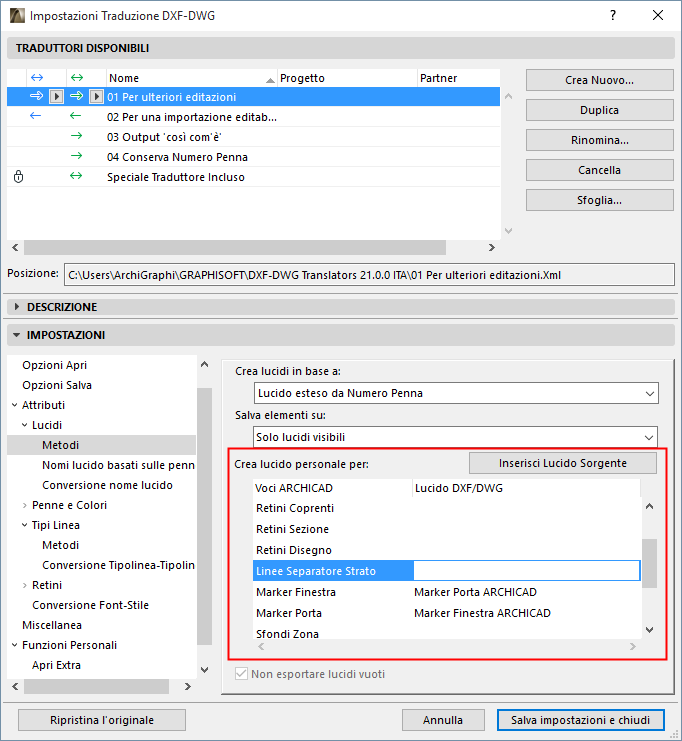This screenshot has height=741, width=682.
Task: Select Metodi under Tipi Linea
Action: coord(60,545)
